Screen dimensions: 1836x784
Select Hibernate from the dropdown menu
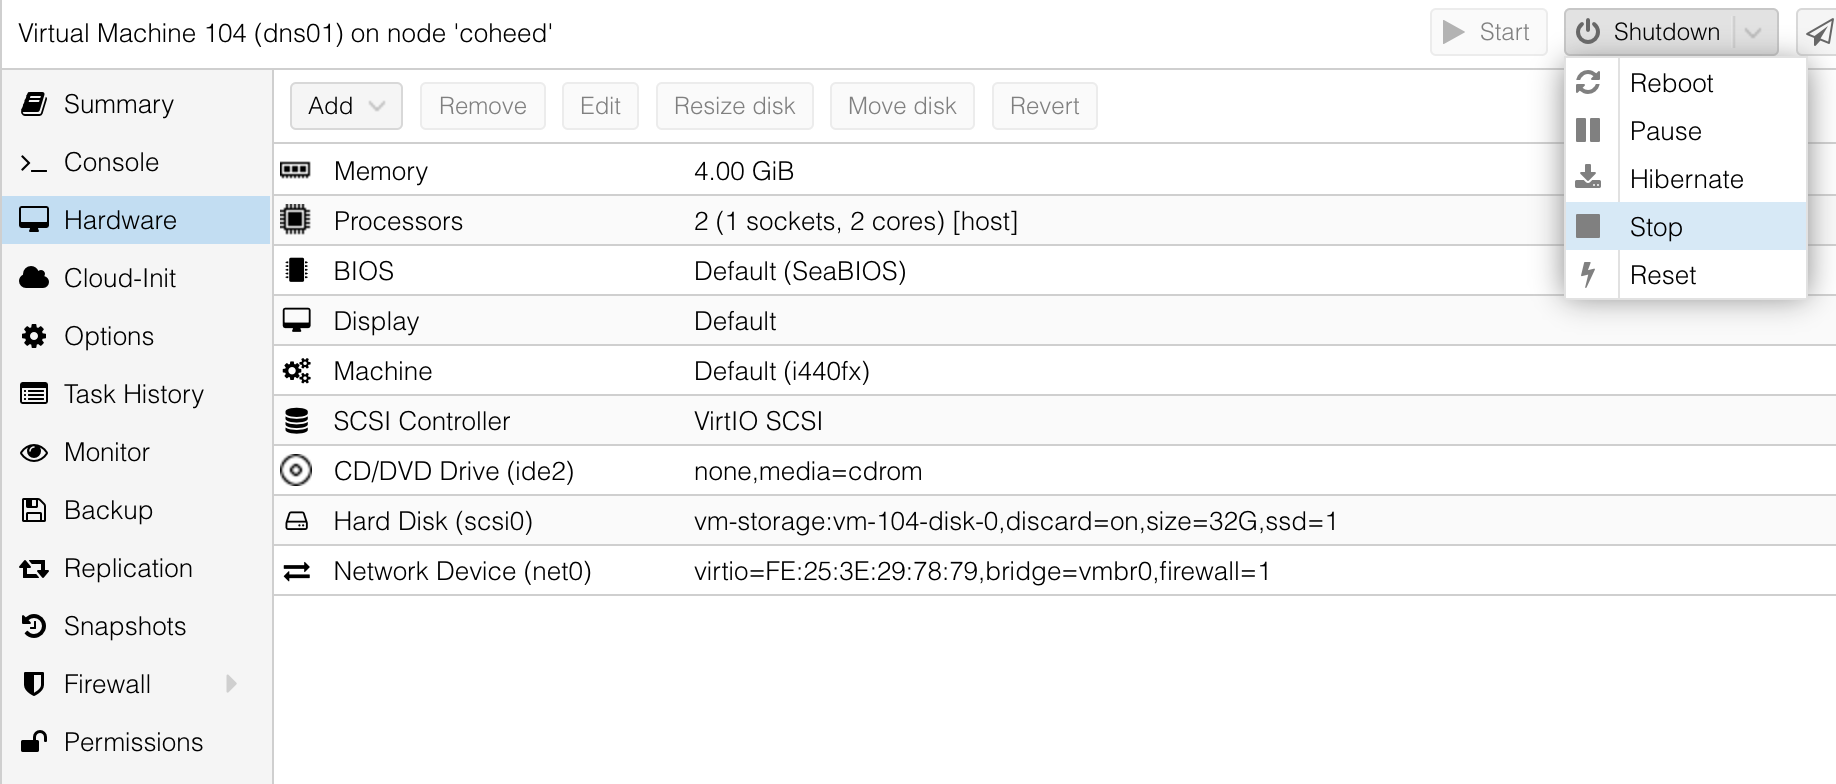point(1686,179)
